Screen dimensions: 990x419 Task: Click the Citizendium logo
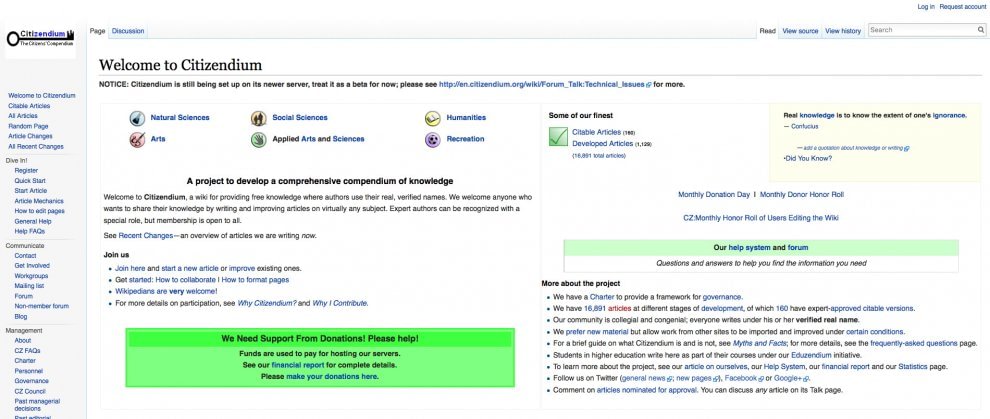point(40,38)
